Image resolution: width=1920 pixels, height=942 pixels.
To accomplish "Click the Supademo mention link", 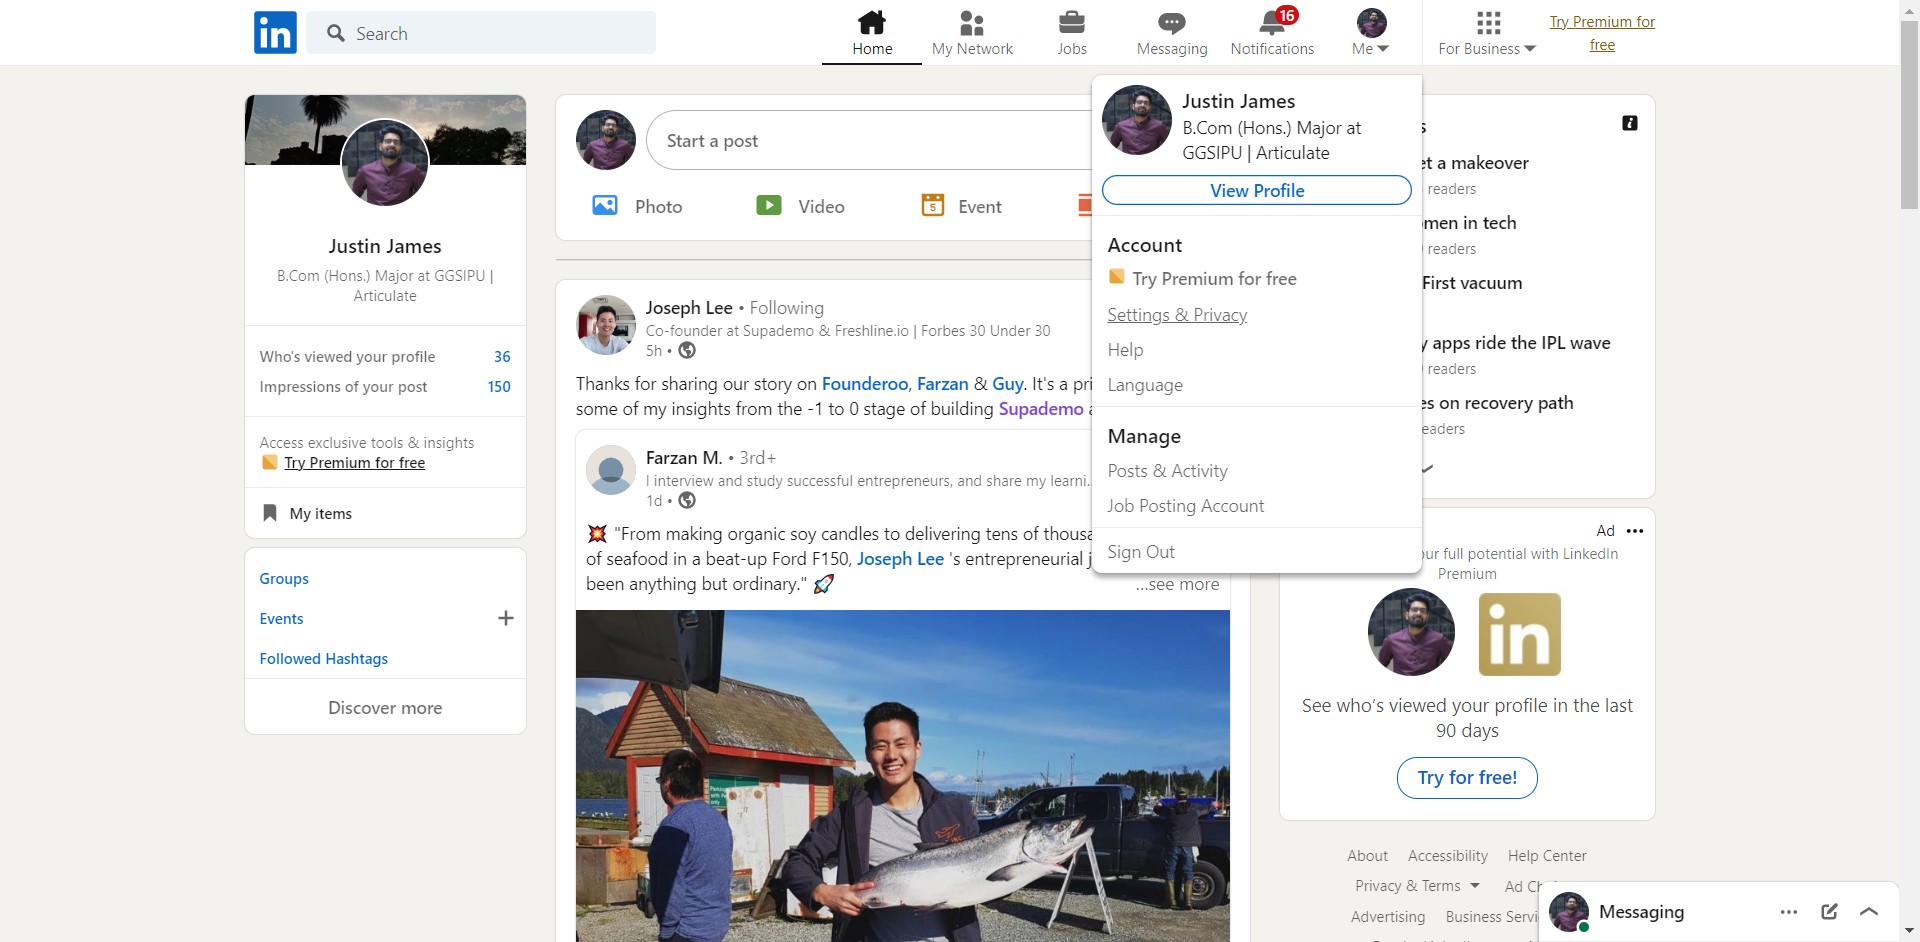I will (x=1041, y=409).
